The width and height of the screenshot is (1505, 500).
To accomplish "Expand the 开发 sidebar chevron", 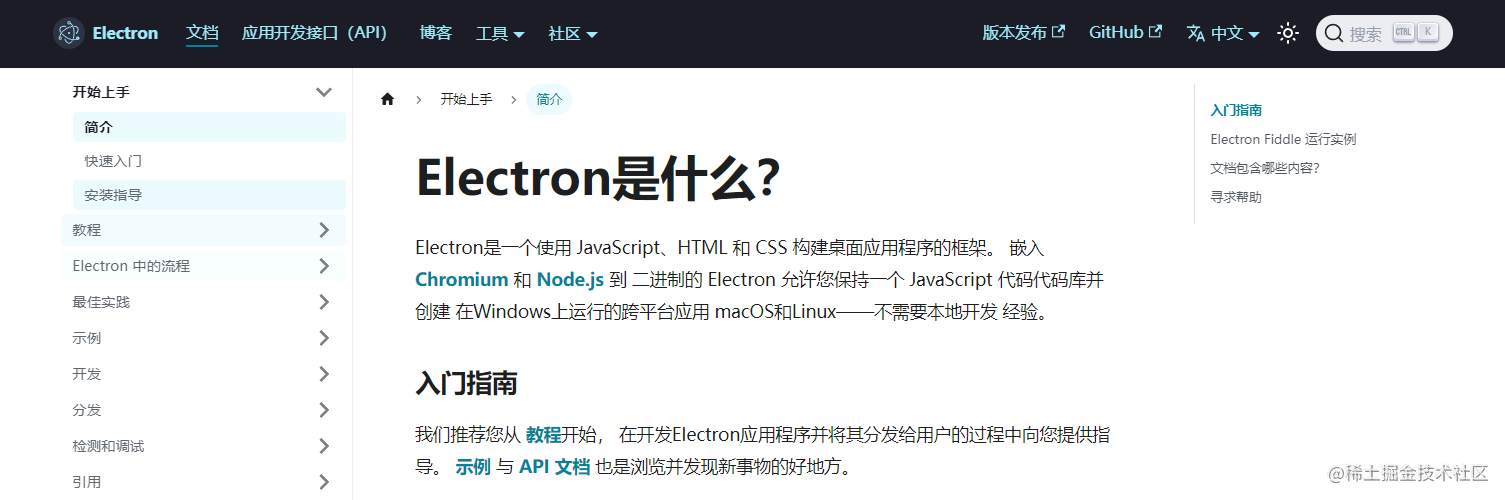I will tap(324, 374).
